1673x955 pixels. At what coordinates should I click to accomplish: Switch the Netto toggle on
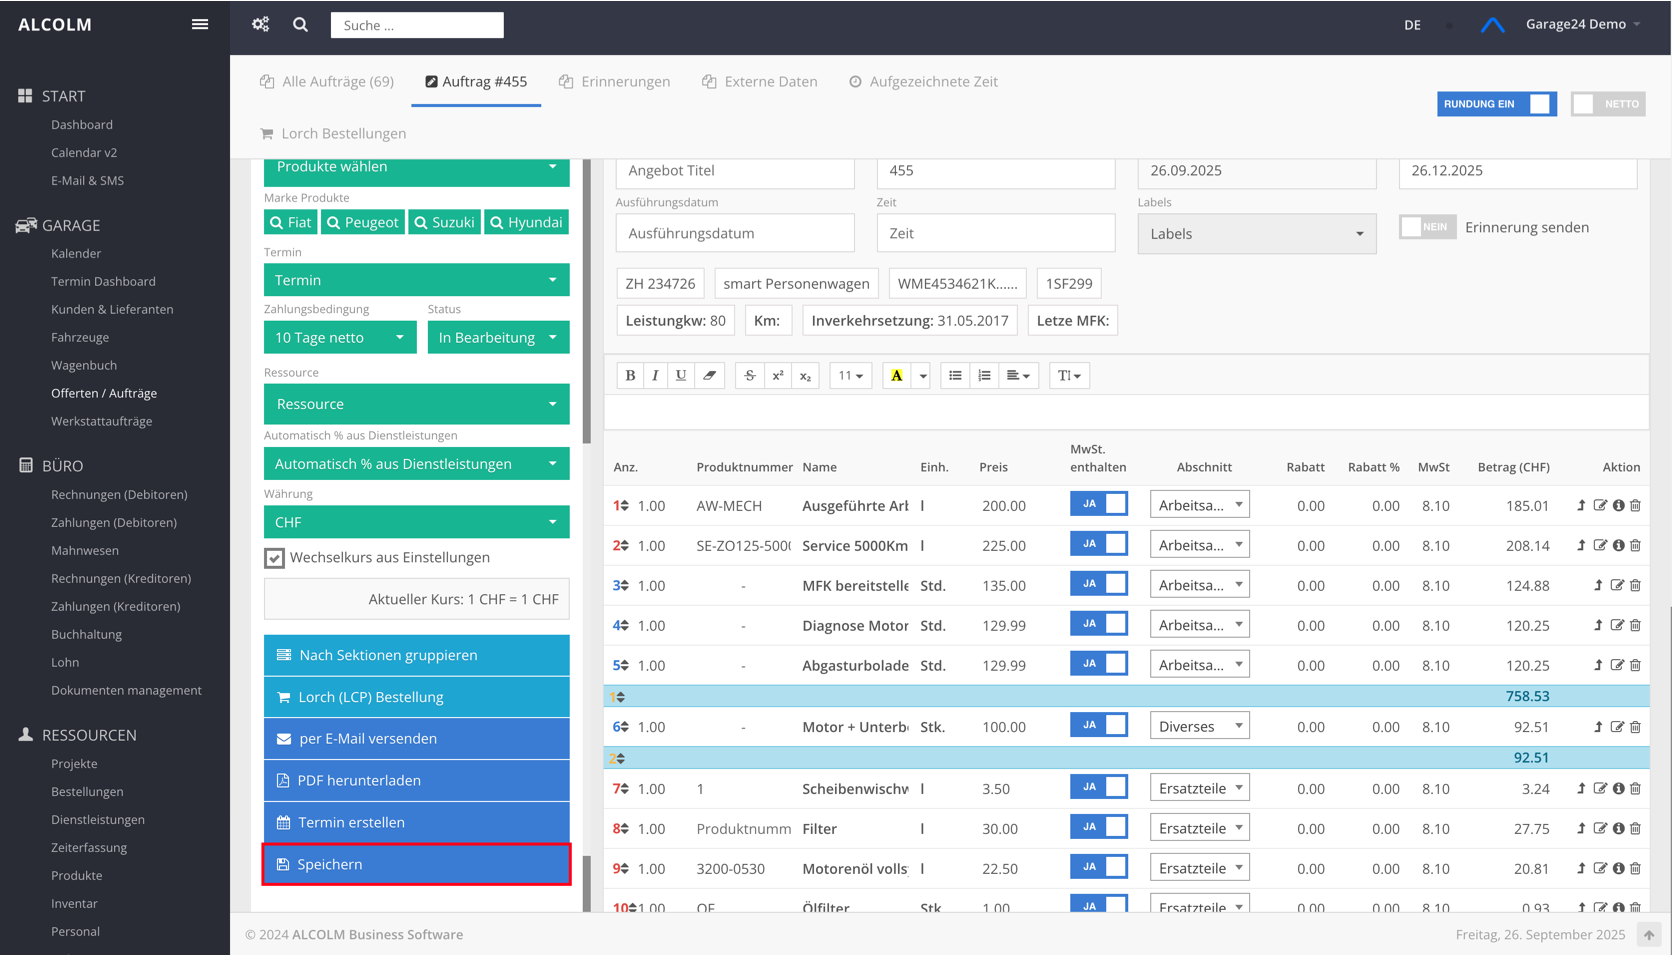(1607, 104)
